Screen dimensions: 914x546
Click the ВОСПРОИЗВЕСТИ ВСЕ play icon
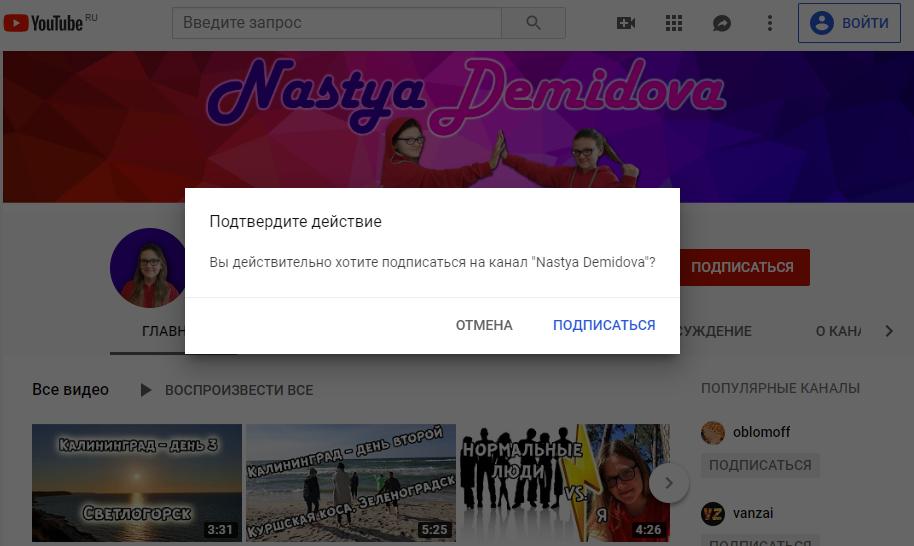pos(146,390)
